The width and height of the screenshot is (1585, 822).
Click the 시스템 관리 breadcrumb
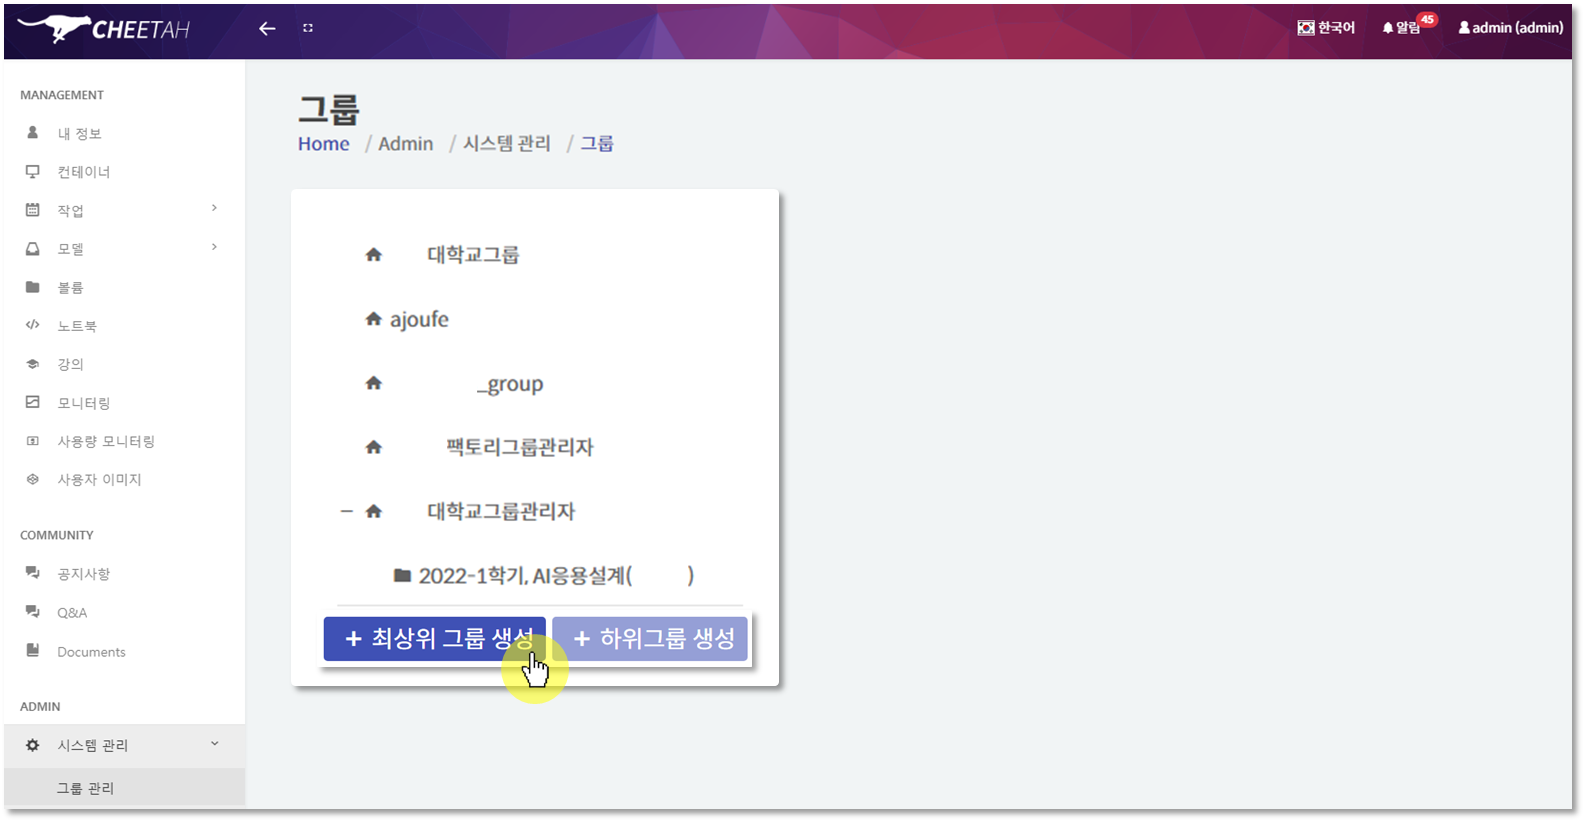(x=507, y=144)
